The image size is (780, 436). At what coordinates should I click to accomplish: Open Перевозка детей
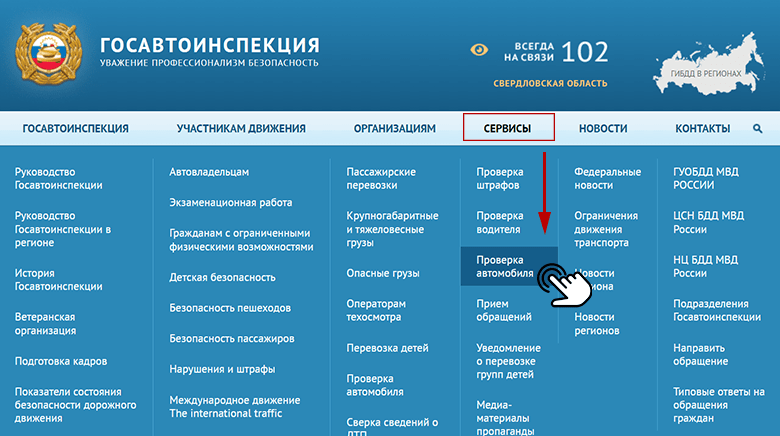pos(388,348)
